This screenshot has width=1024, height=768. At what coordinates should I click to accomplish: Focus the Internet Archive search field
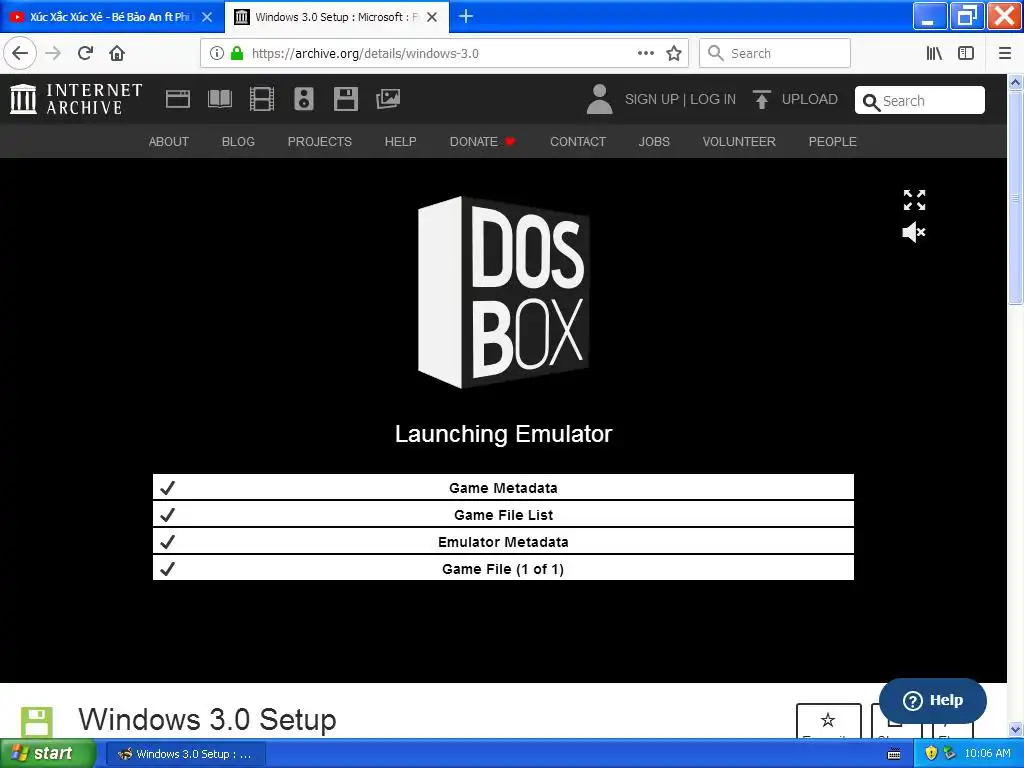tap(920, 101)
